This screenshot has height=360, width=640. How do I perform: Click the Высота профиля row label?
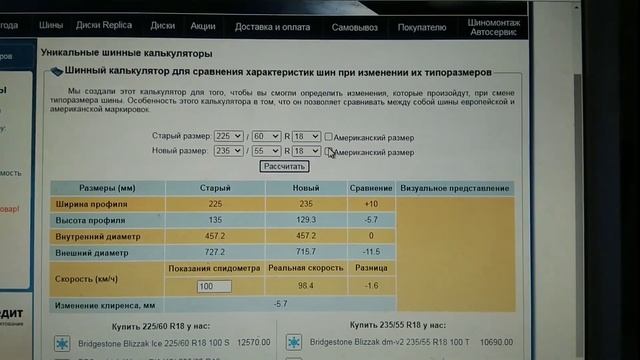pos(90,220)
